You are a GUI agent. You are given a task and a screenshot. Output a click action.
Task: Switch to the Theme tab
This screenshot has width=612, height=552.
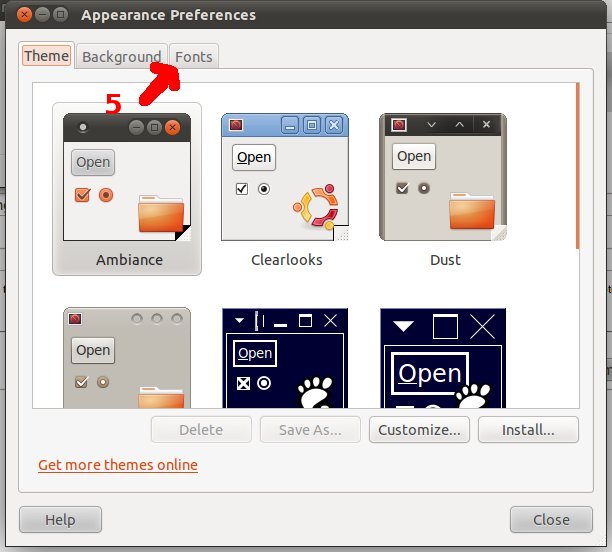[x=46, y=55]
